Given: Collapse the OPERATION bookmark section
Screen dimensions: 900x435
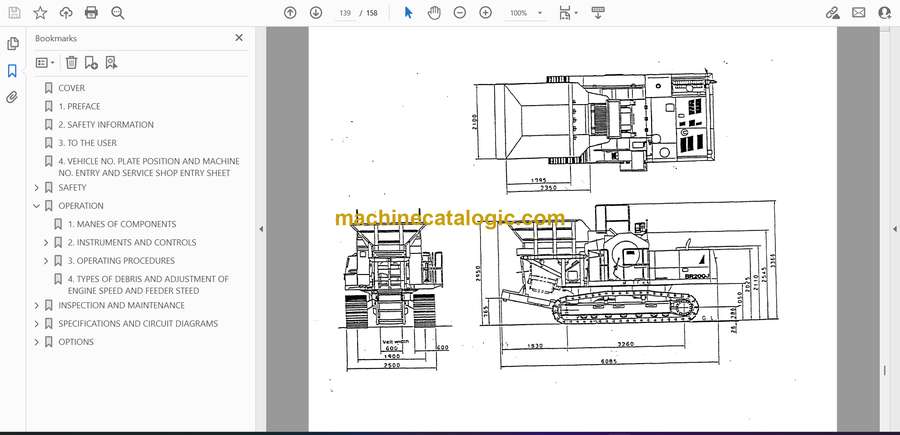Looking at the screenshot, I should [x=37, y=206].
